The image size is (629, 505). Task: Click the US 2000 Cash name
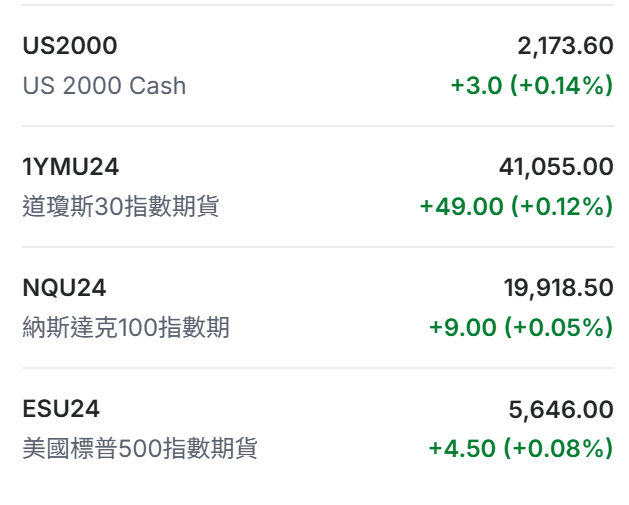point(104,86)
